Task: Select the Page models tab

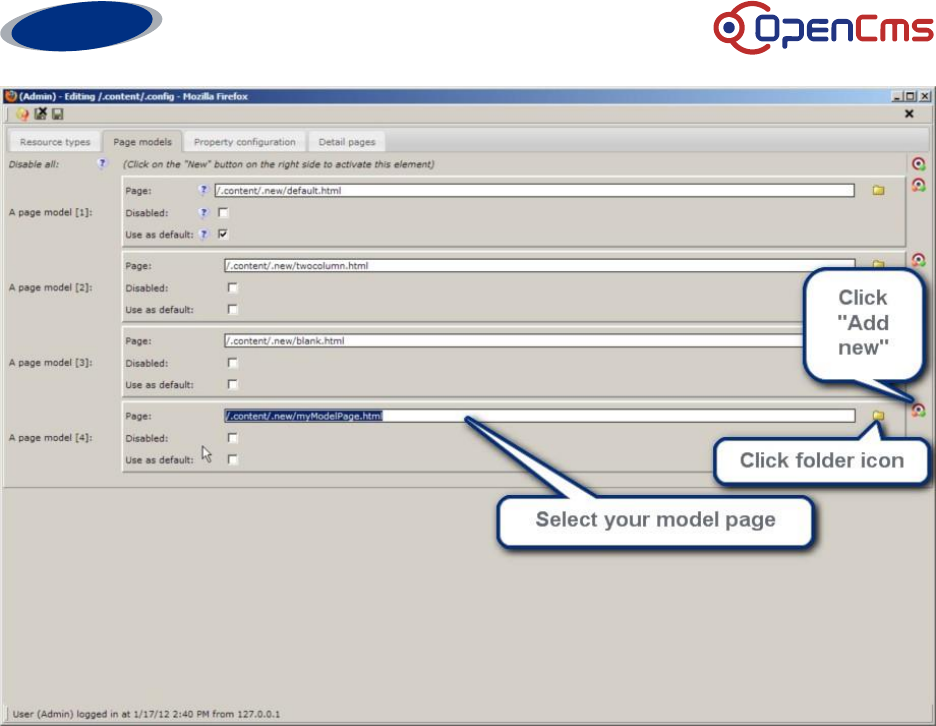Action: pos(143,141)
